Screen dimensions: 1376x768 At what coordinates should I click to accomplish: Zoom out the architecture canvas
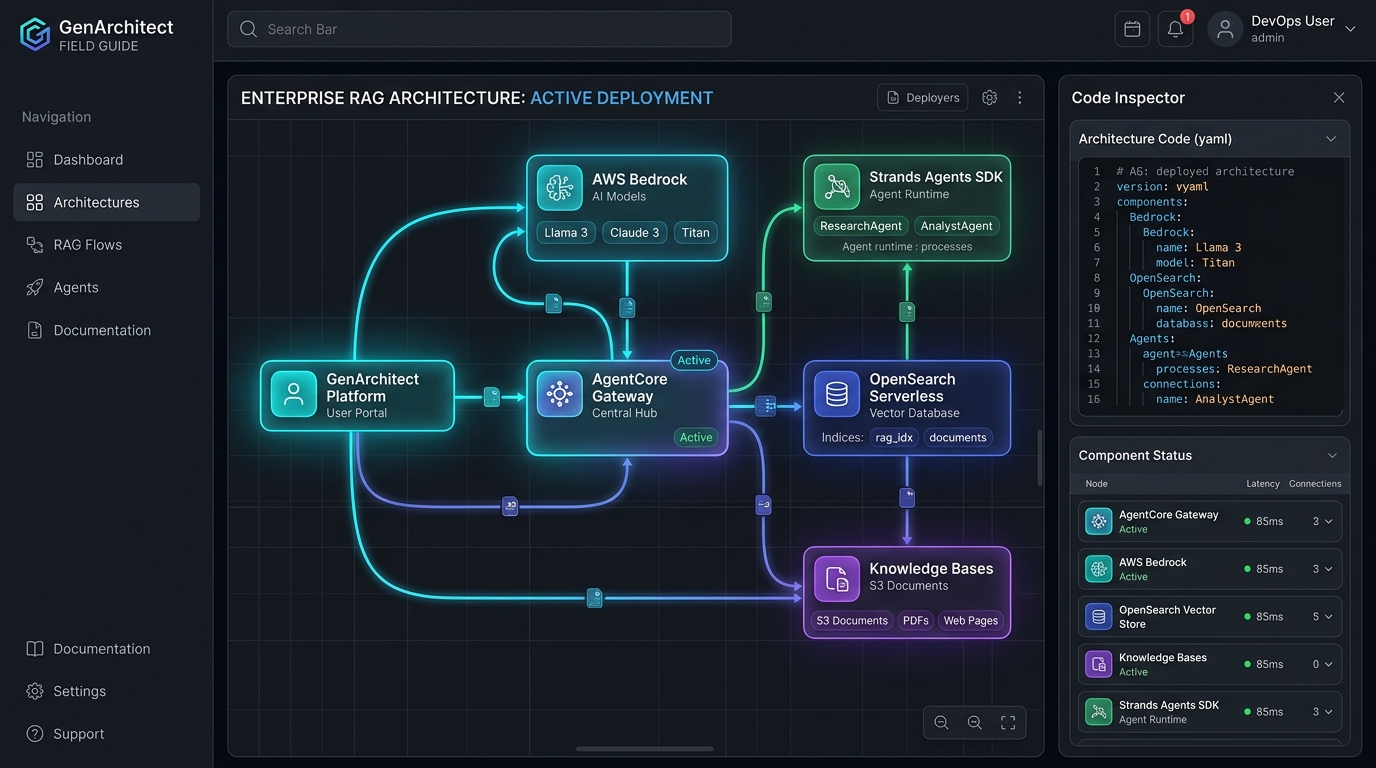(941, 722)
